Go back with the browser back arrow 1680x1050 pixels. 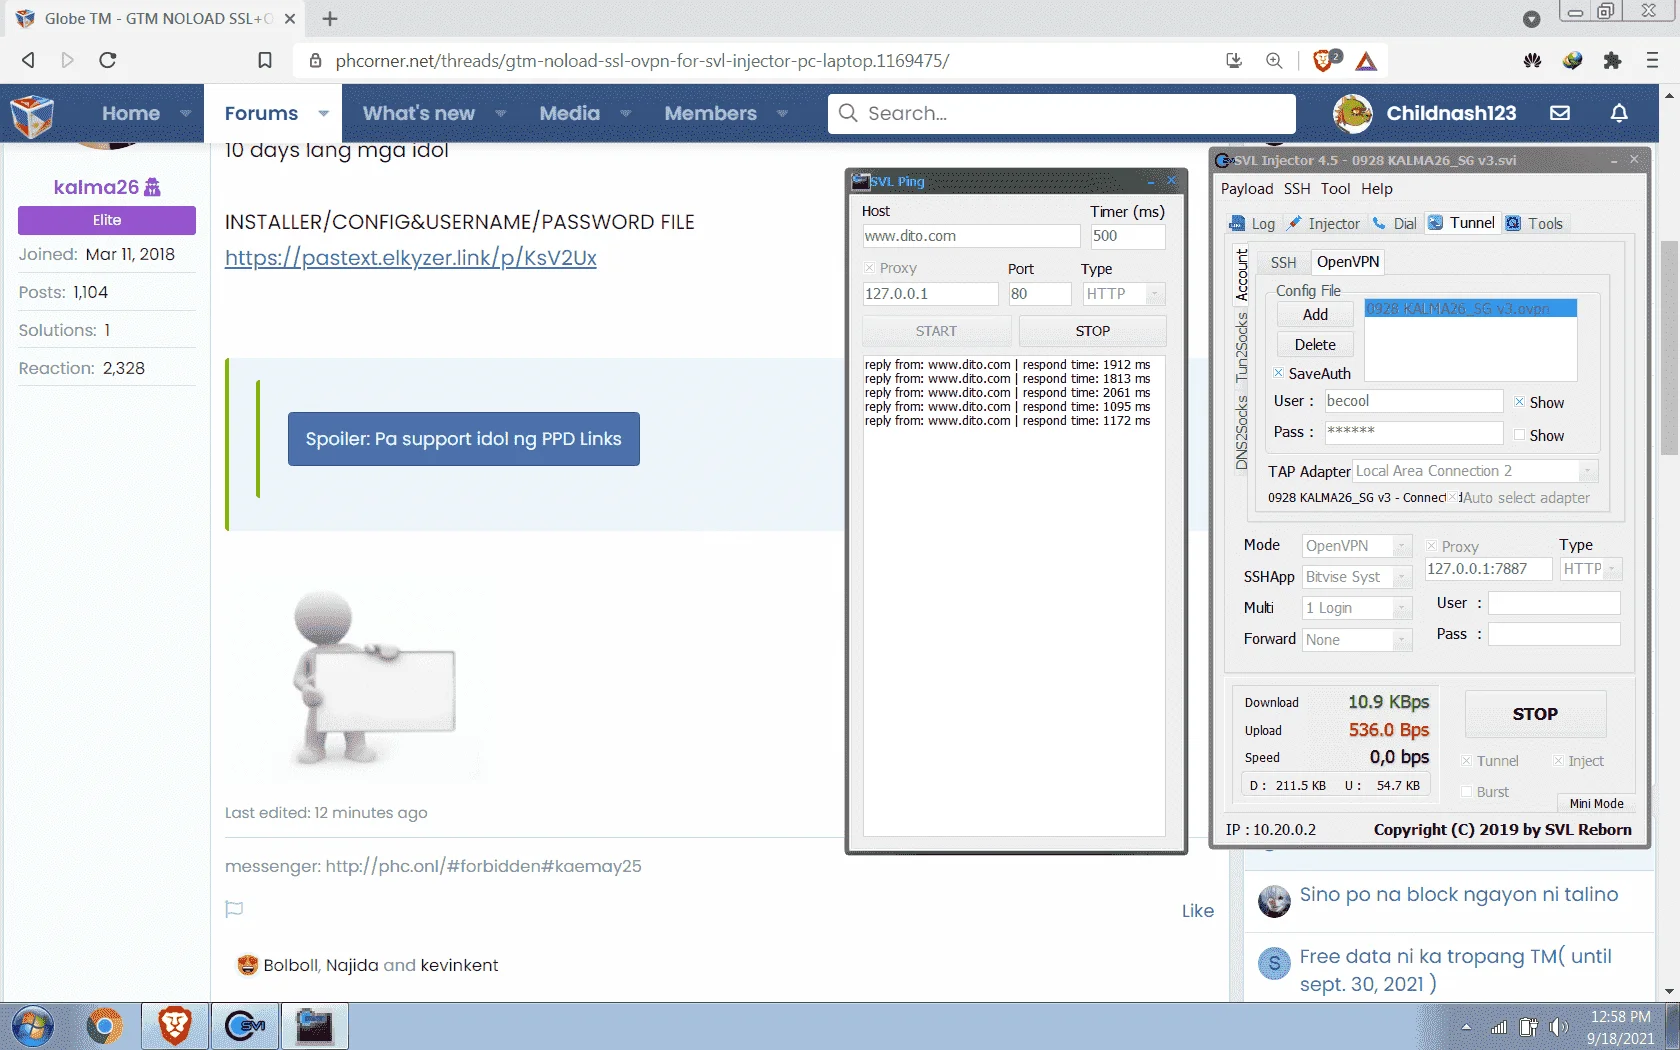pos(28,60)
